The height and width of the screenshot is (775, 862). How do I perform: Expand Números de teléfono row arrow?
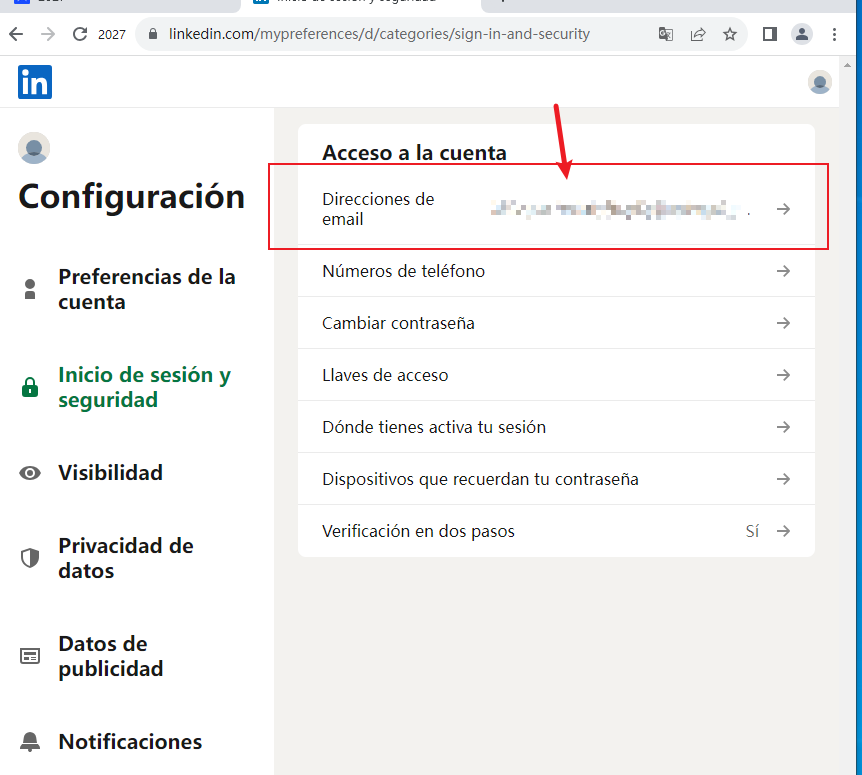coord(784,271)
